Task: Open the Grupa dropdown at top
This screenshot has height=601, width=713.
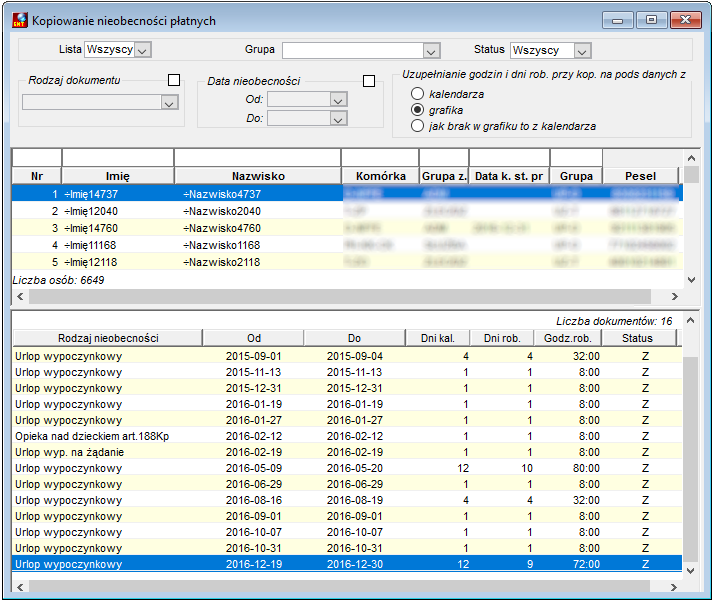Action: [431, 51]
